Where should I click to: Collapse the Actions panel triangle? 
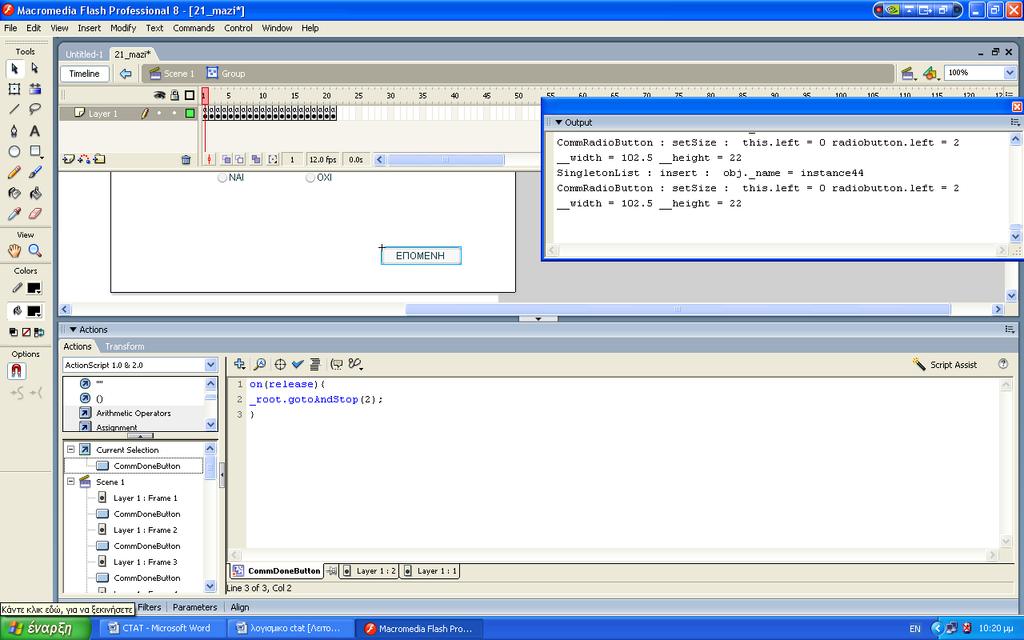[73, 330]
